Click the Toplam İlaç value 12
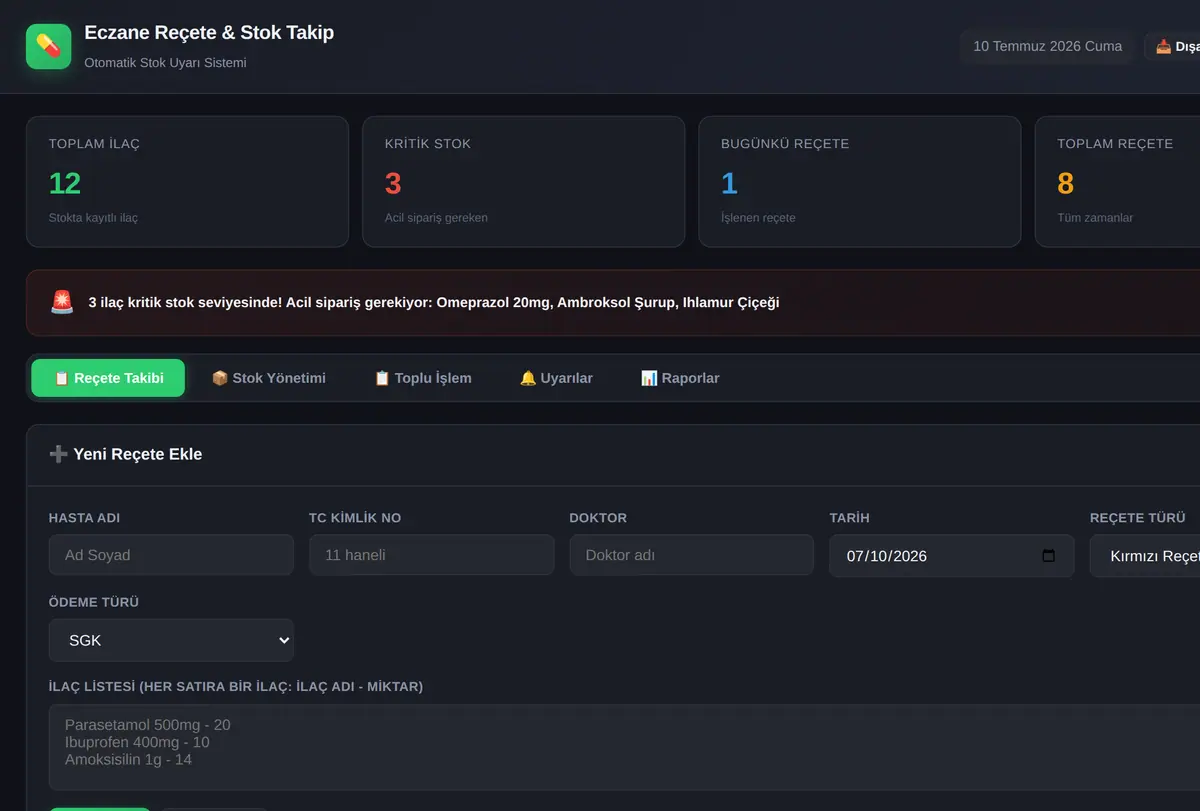The width and height of the screenshot is (1200, 811). 65,183
